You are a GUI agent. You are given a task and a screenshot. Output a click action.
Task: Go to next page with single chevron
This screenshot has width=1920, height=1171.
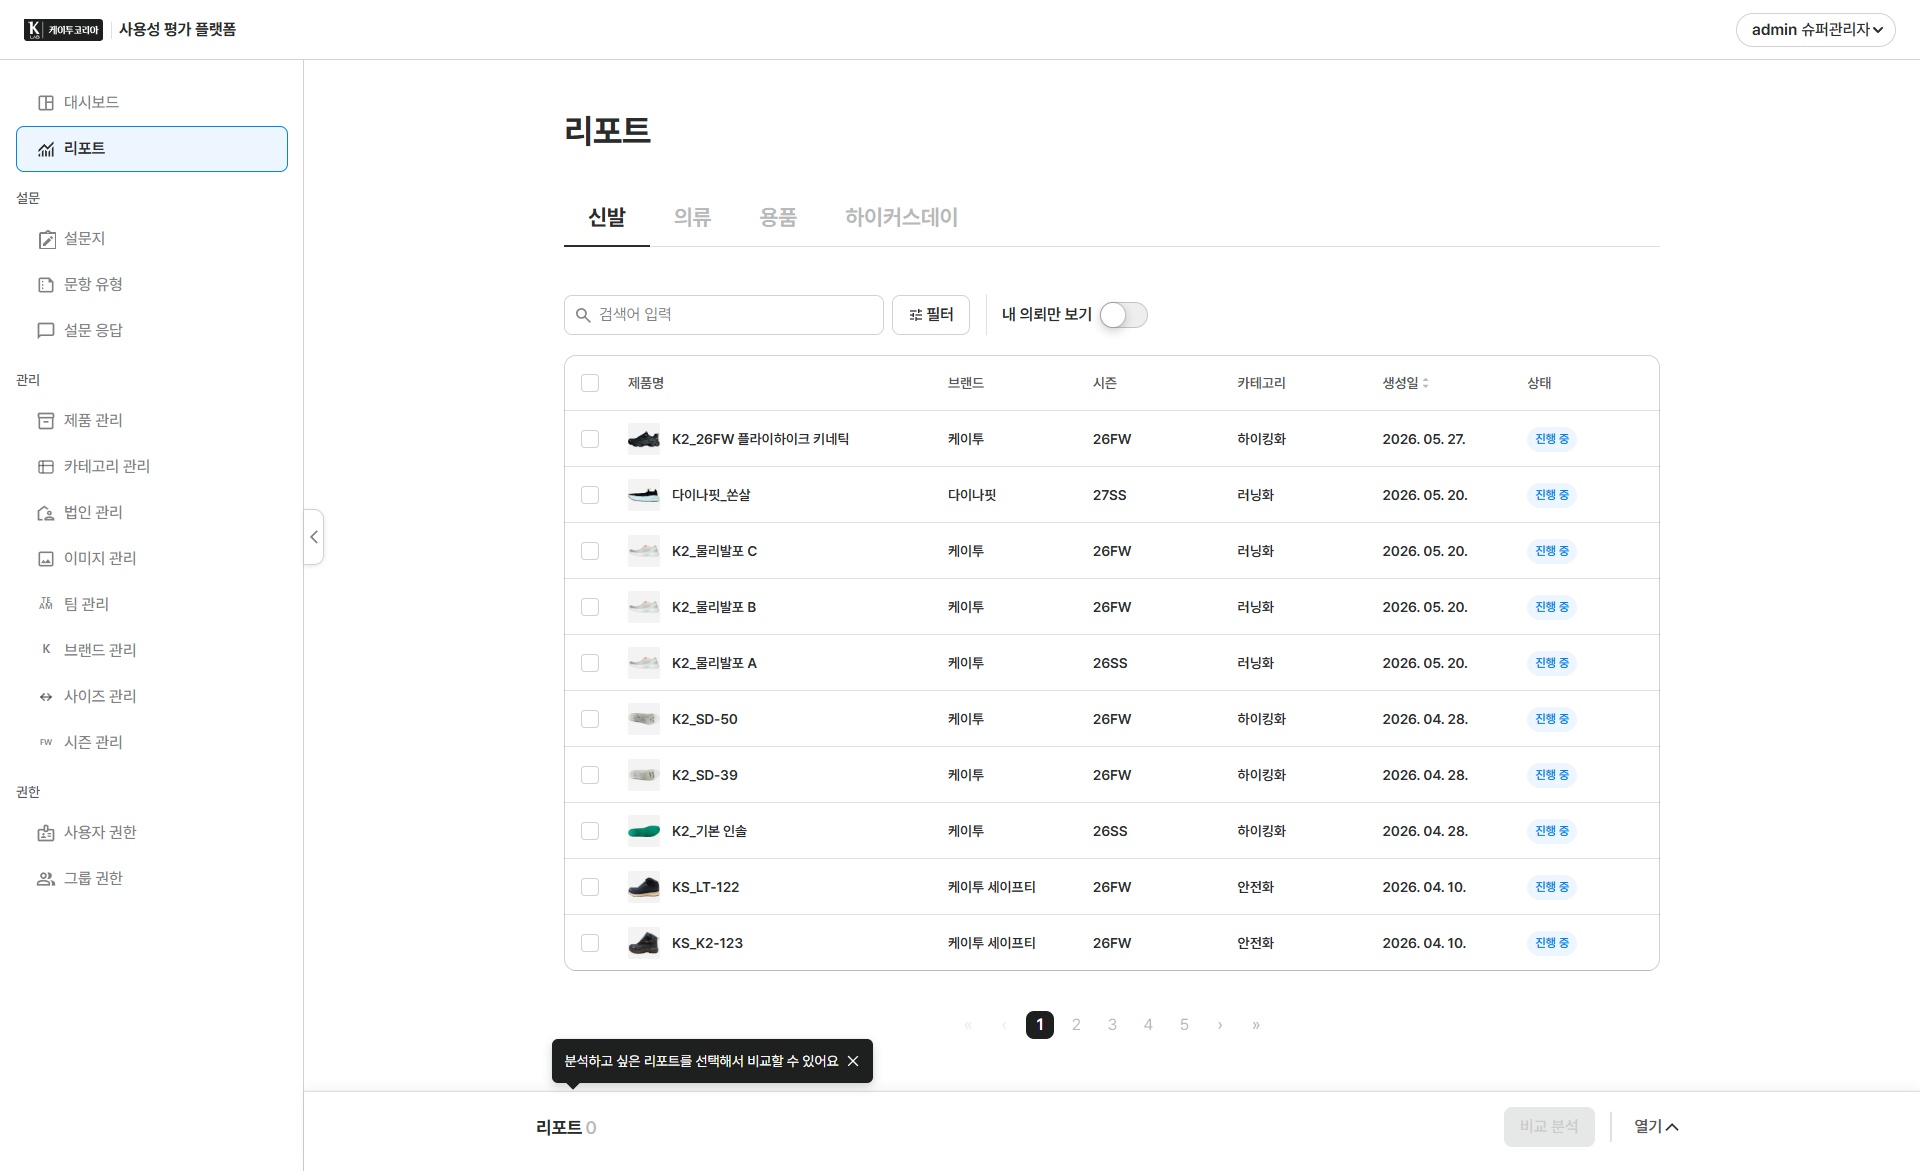pyautogui.click(x=1220, y=1025)
